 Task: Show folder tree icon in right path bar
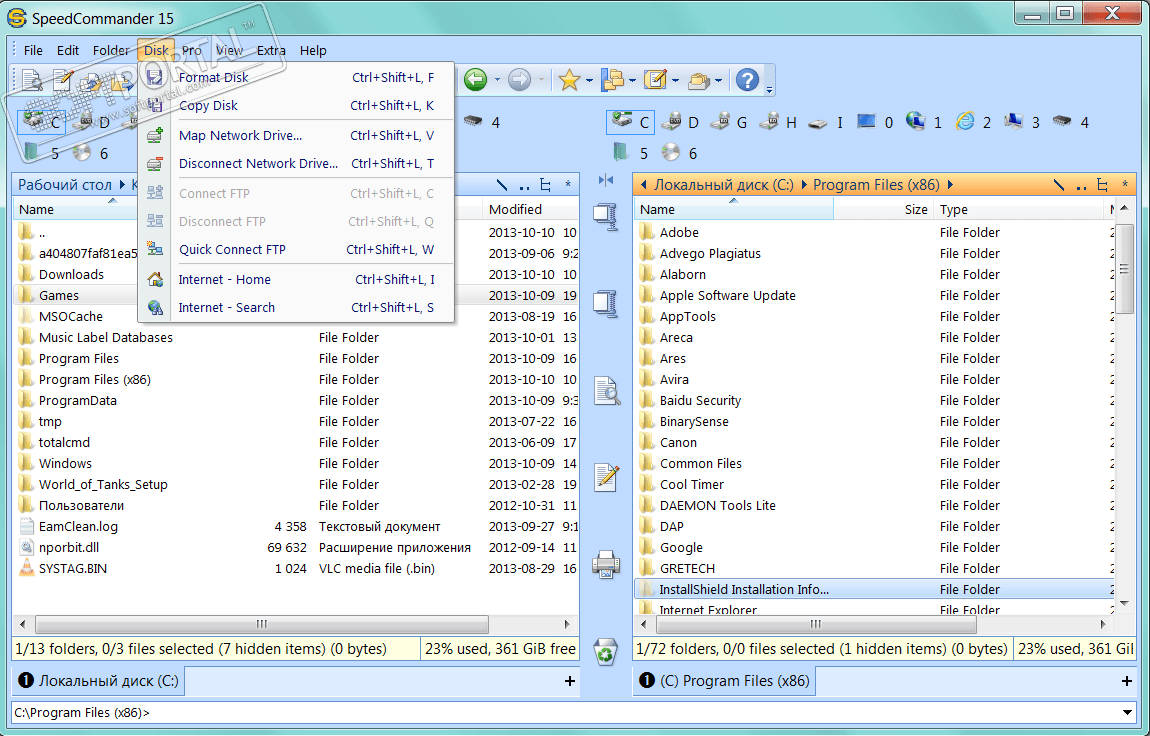click(1102, 185)
